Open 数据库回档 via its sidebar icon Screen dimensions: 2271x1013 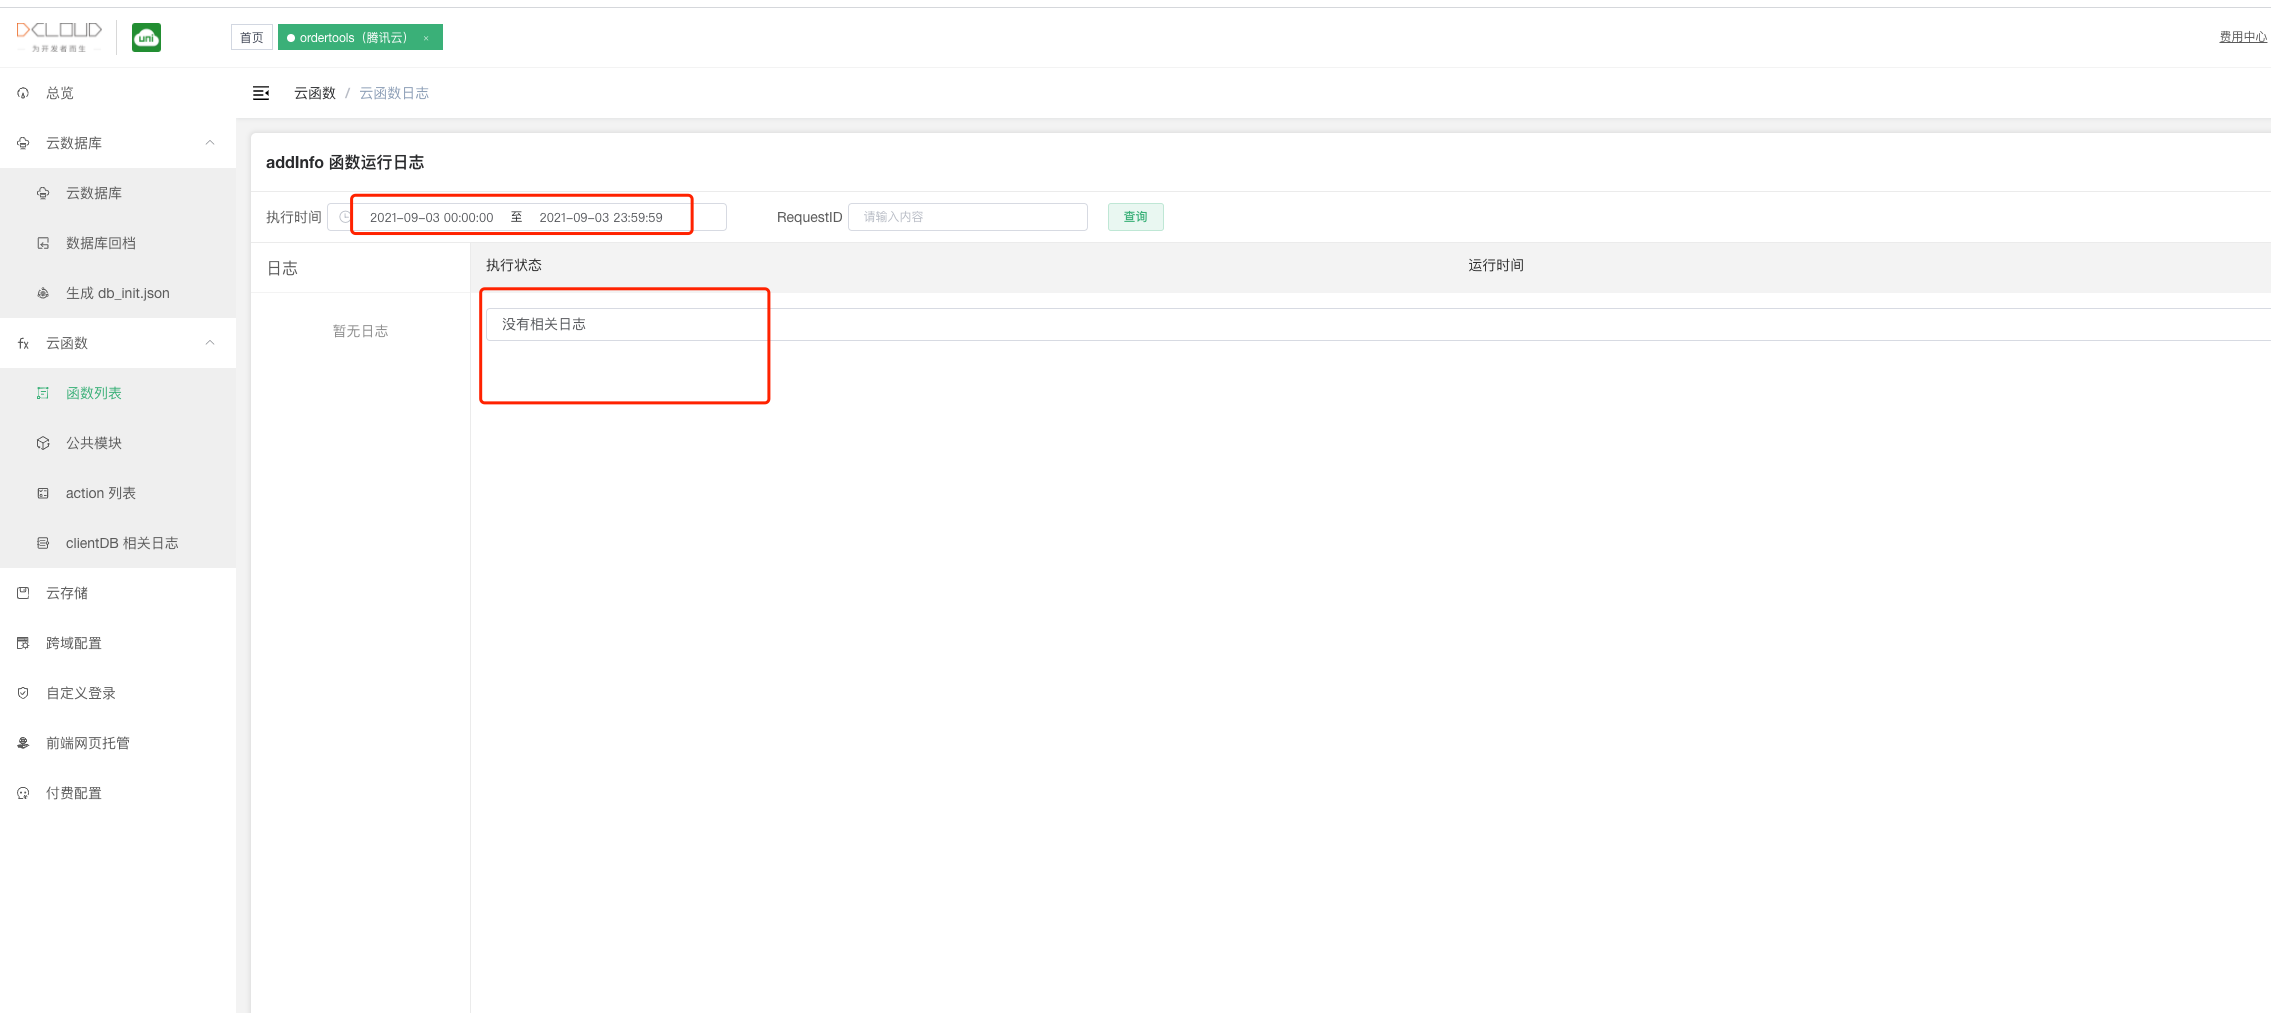pyautogui.click(x=43, y=243)
